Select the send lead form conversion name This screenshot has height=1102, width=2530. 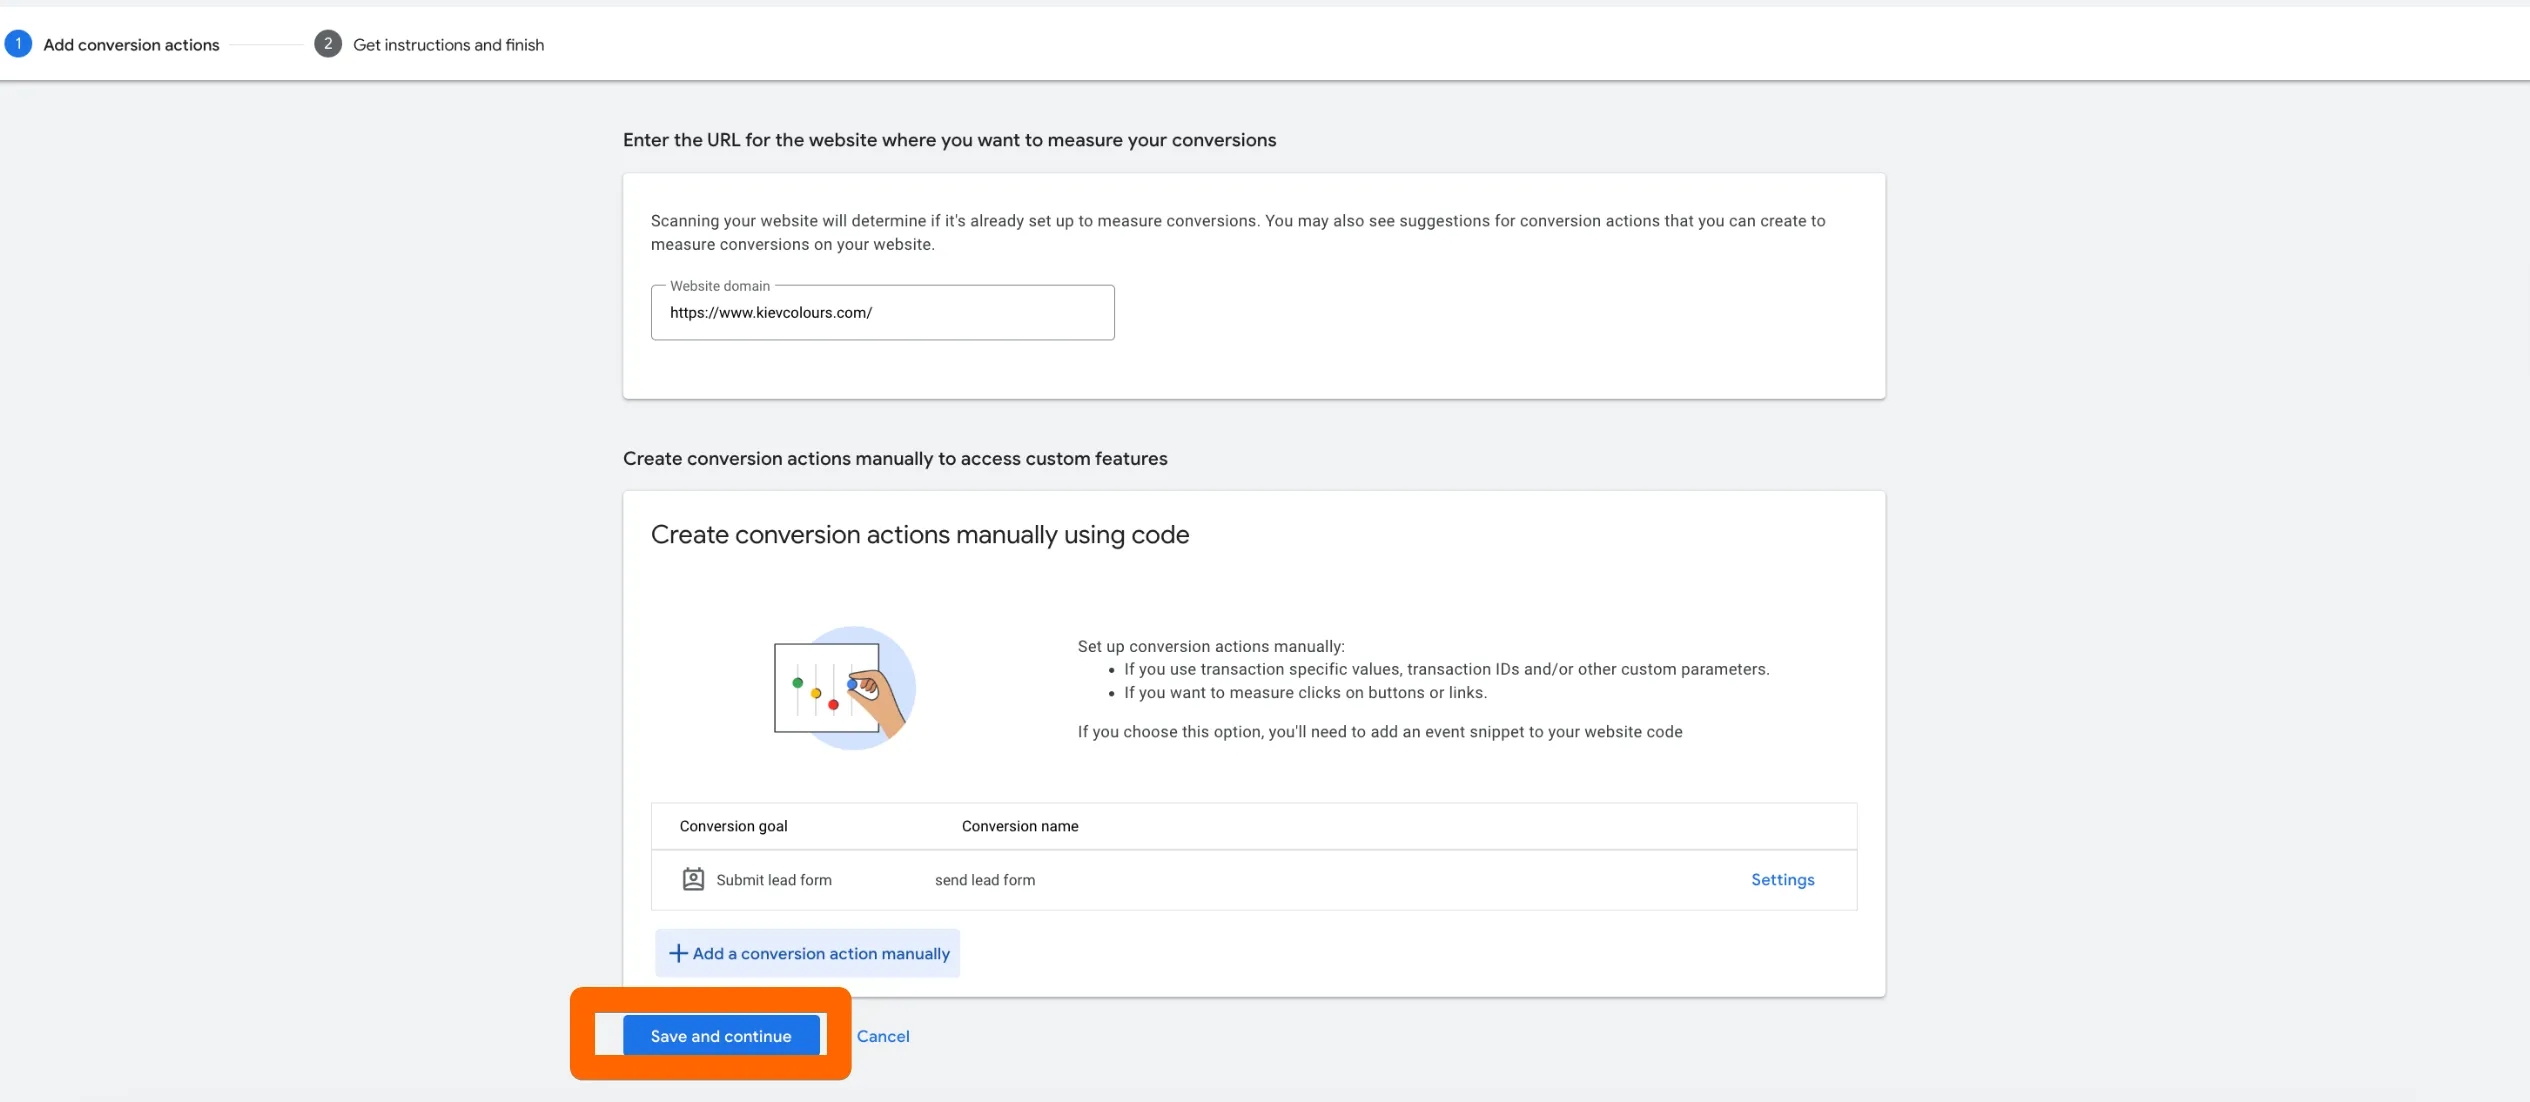(x=985, y=880)
